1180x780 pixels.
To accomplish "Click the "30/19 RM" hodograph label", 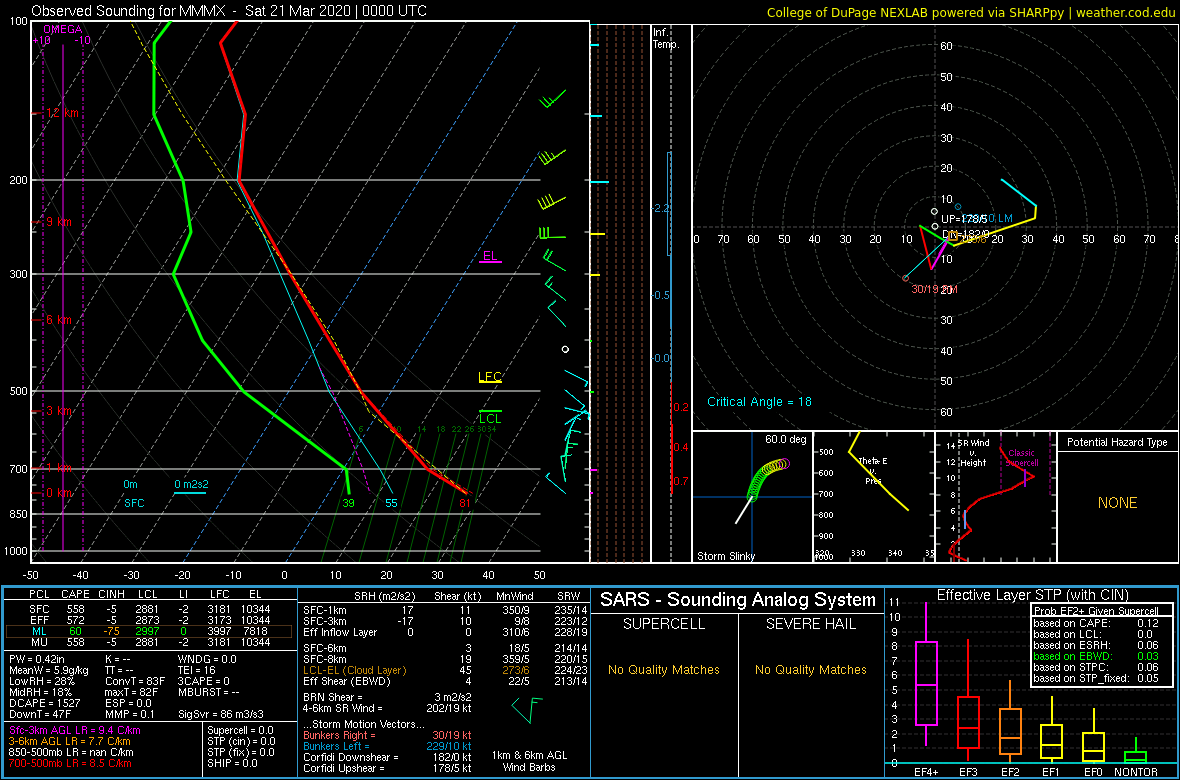I will coord(934,289).
